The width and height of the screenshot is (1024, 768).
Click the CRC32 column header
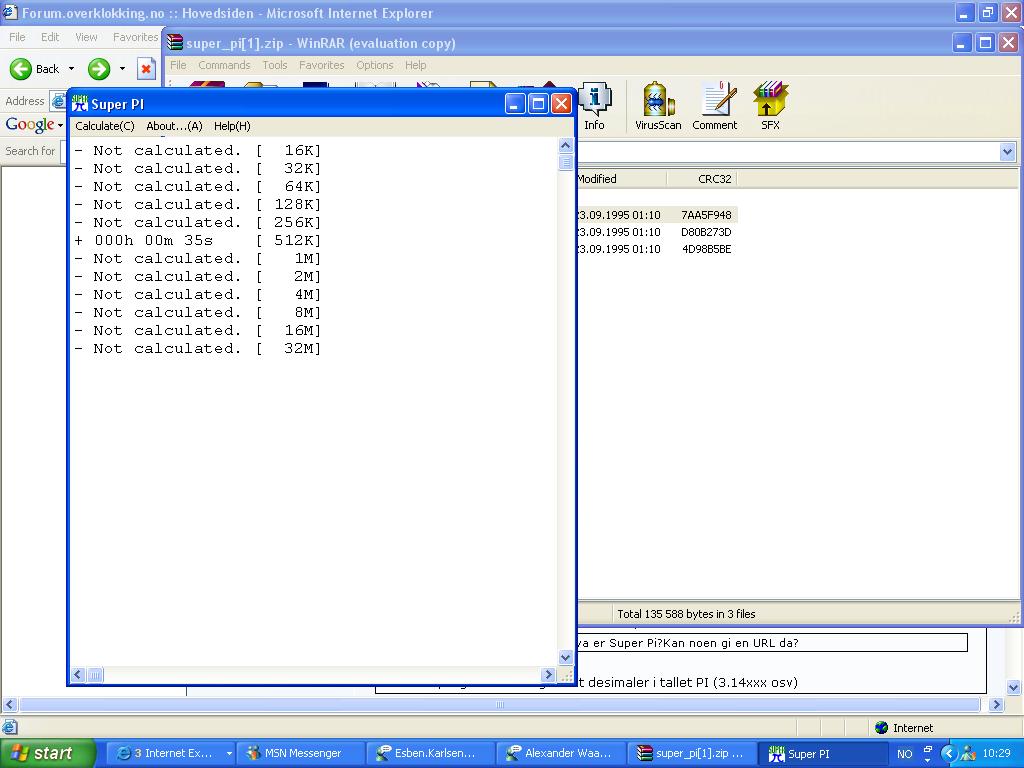click(702, 179)
